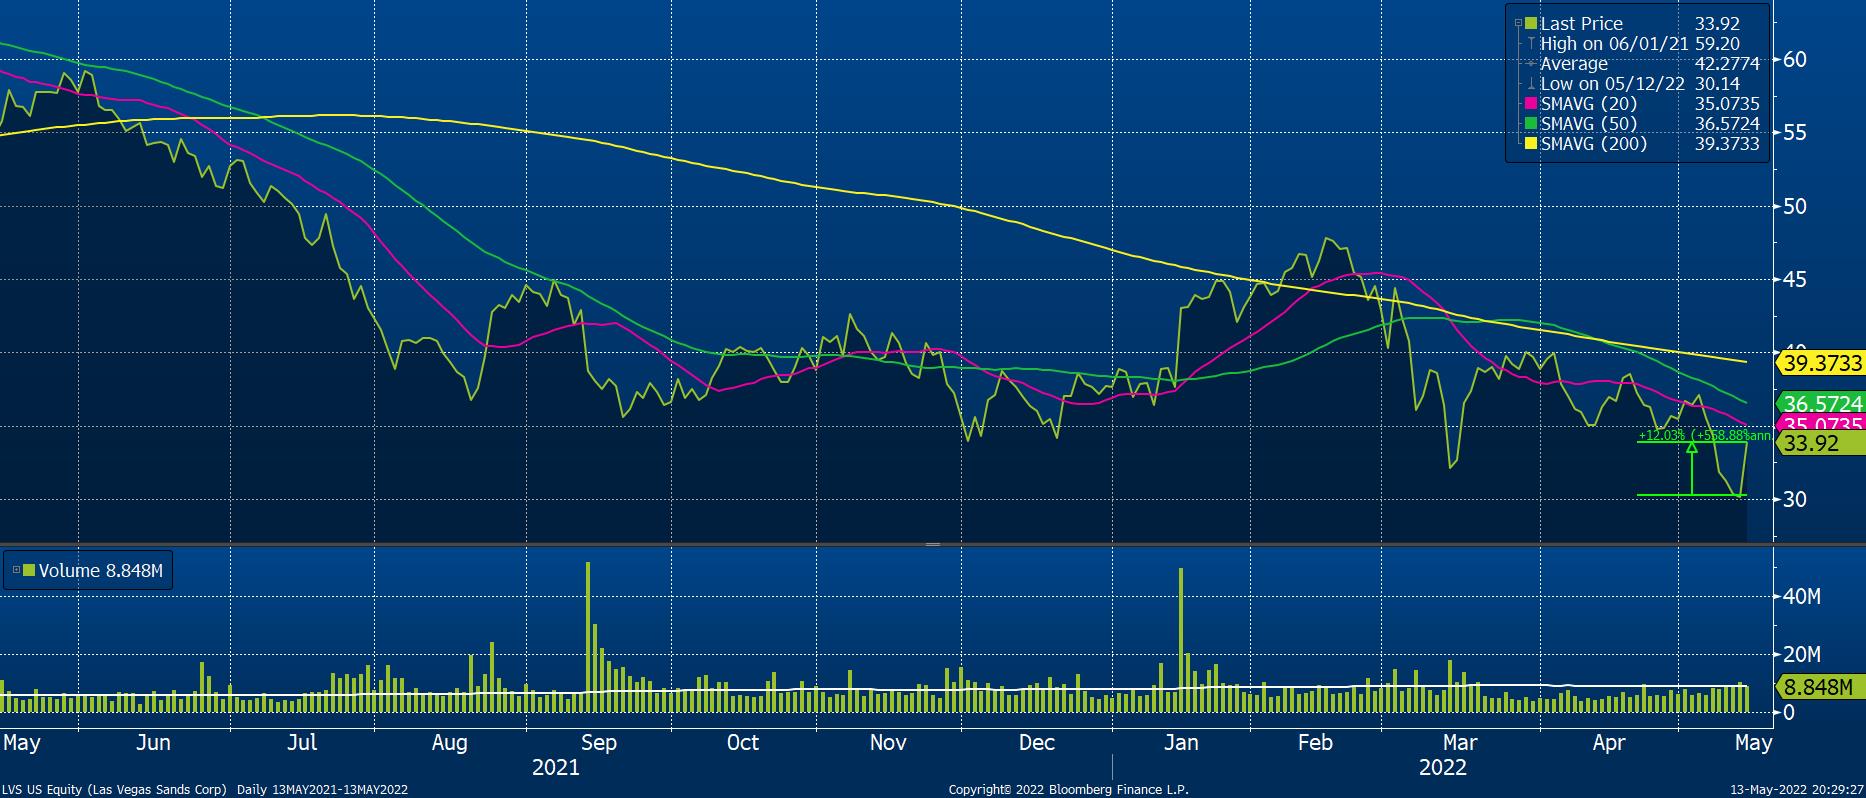
Task: Click the 33.92 last price axis tag
Action: click(x=1812, y=444)
